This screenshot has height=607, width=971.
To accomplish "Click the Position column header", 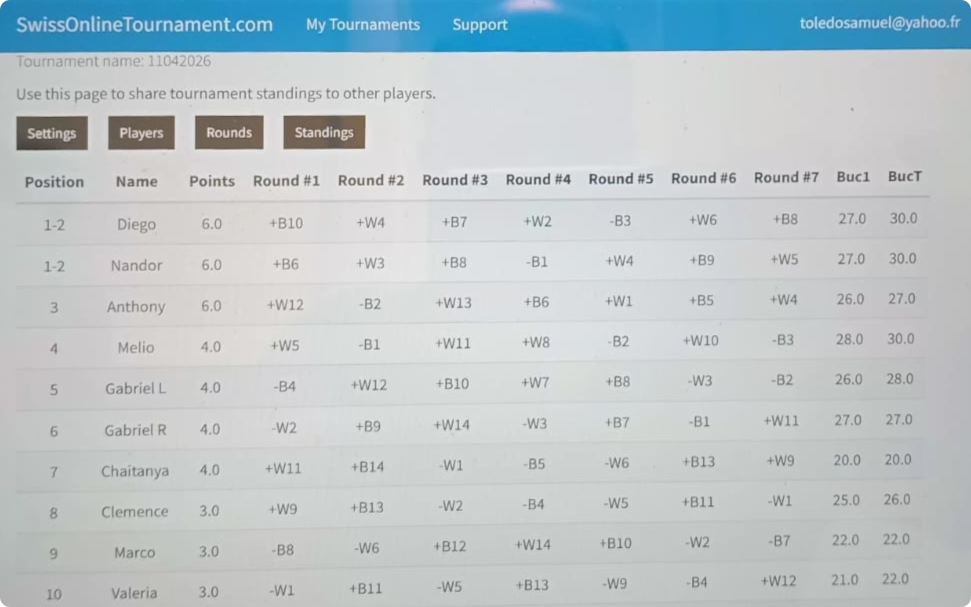I will pos(54,182).
